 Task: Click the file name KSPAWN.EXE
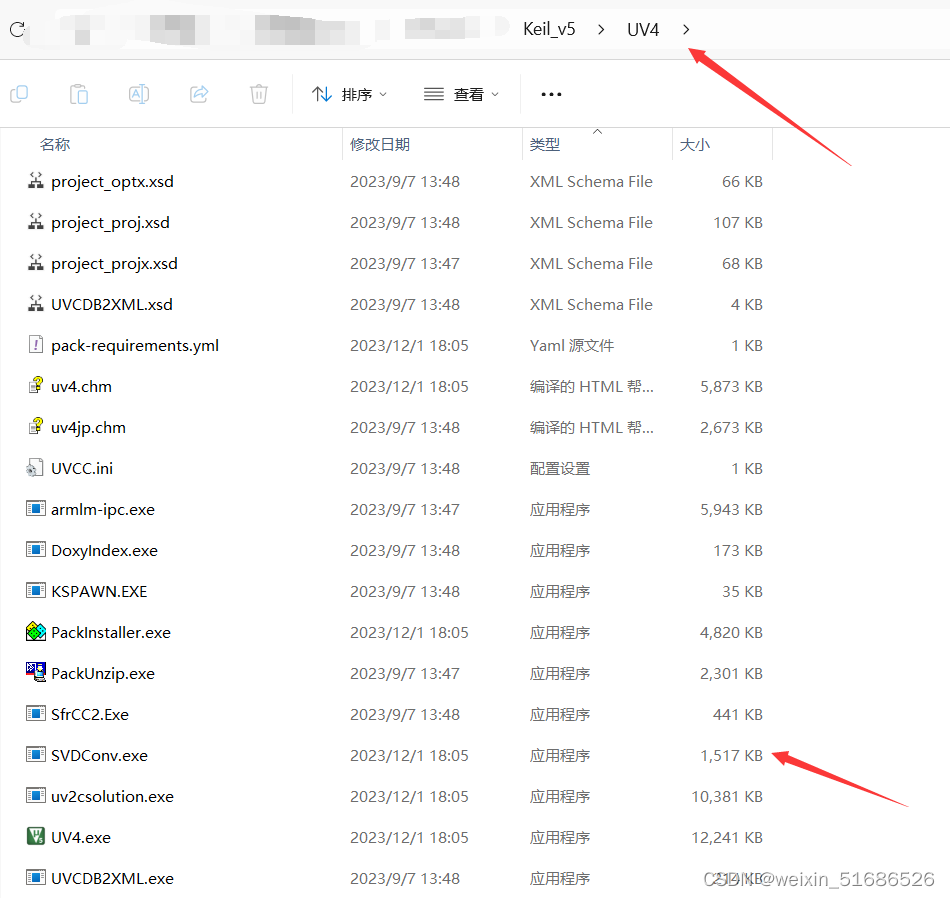pyautogui.click(x=99, y=591)
